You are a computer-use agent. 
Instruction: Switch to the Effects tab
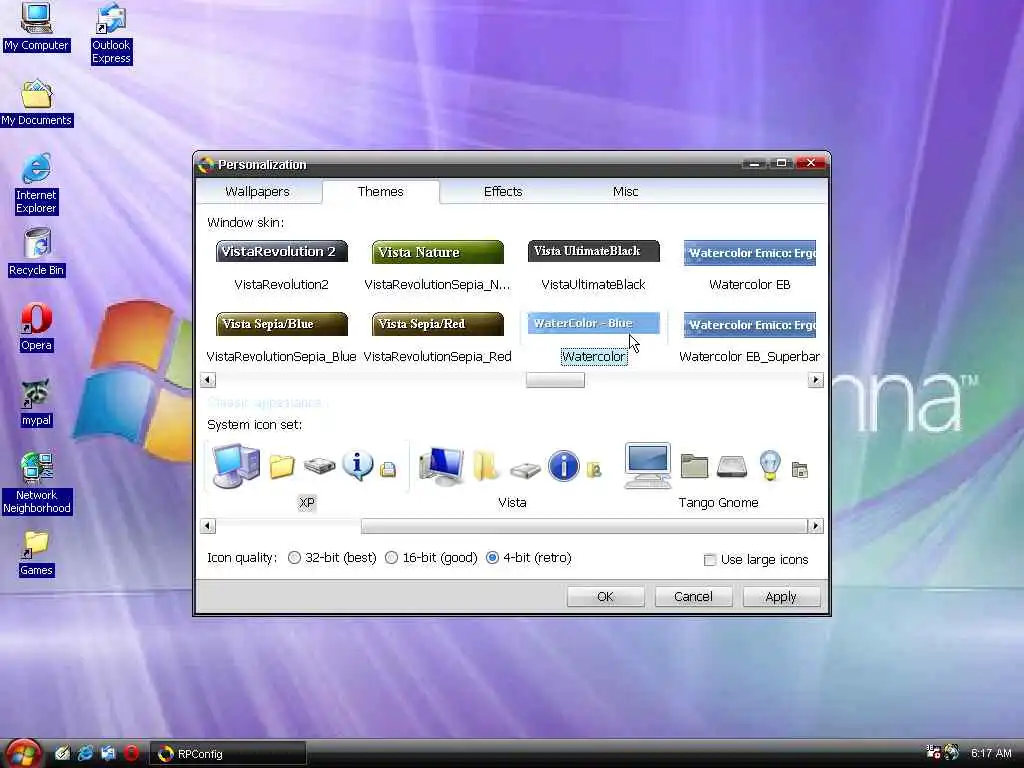click(x=503, y=191)
